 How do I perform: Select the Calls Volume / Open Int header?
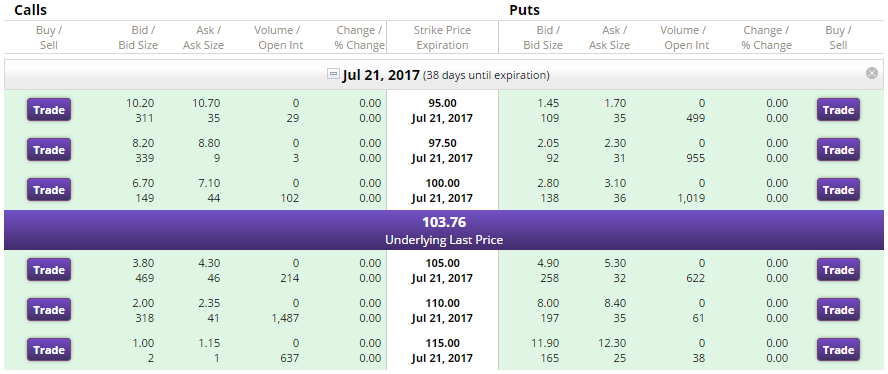[280, 37]
